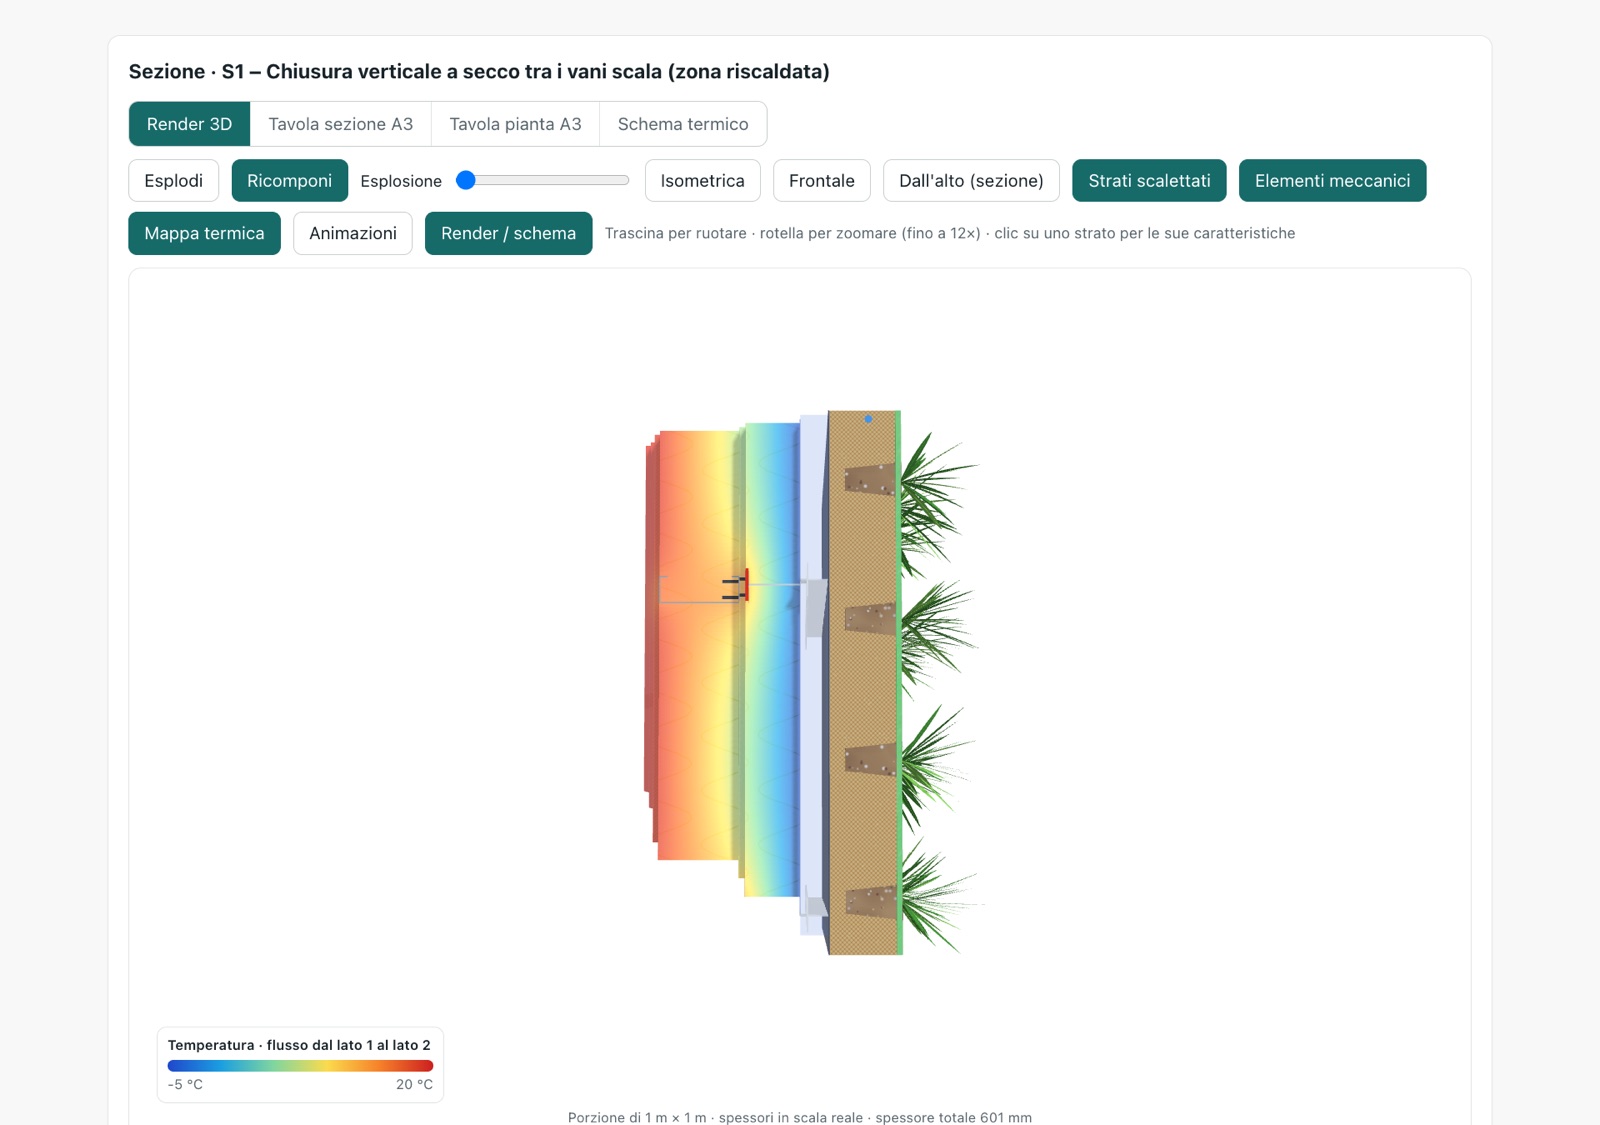Screen dimensions: 1600x1125
Task: Open the Tavola sezione A3 tab
Action: click(x=340, y=124)
